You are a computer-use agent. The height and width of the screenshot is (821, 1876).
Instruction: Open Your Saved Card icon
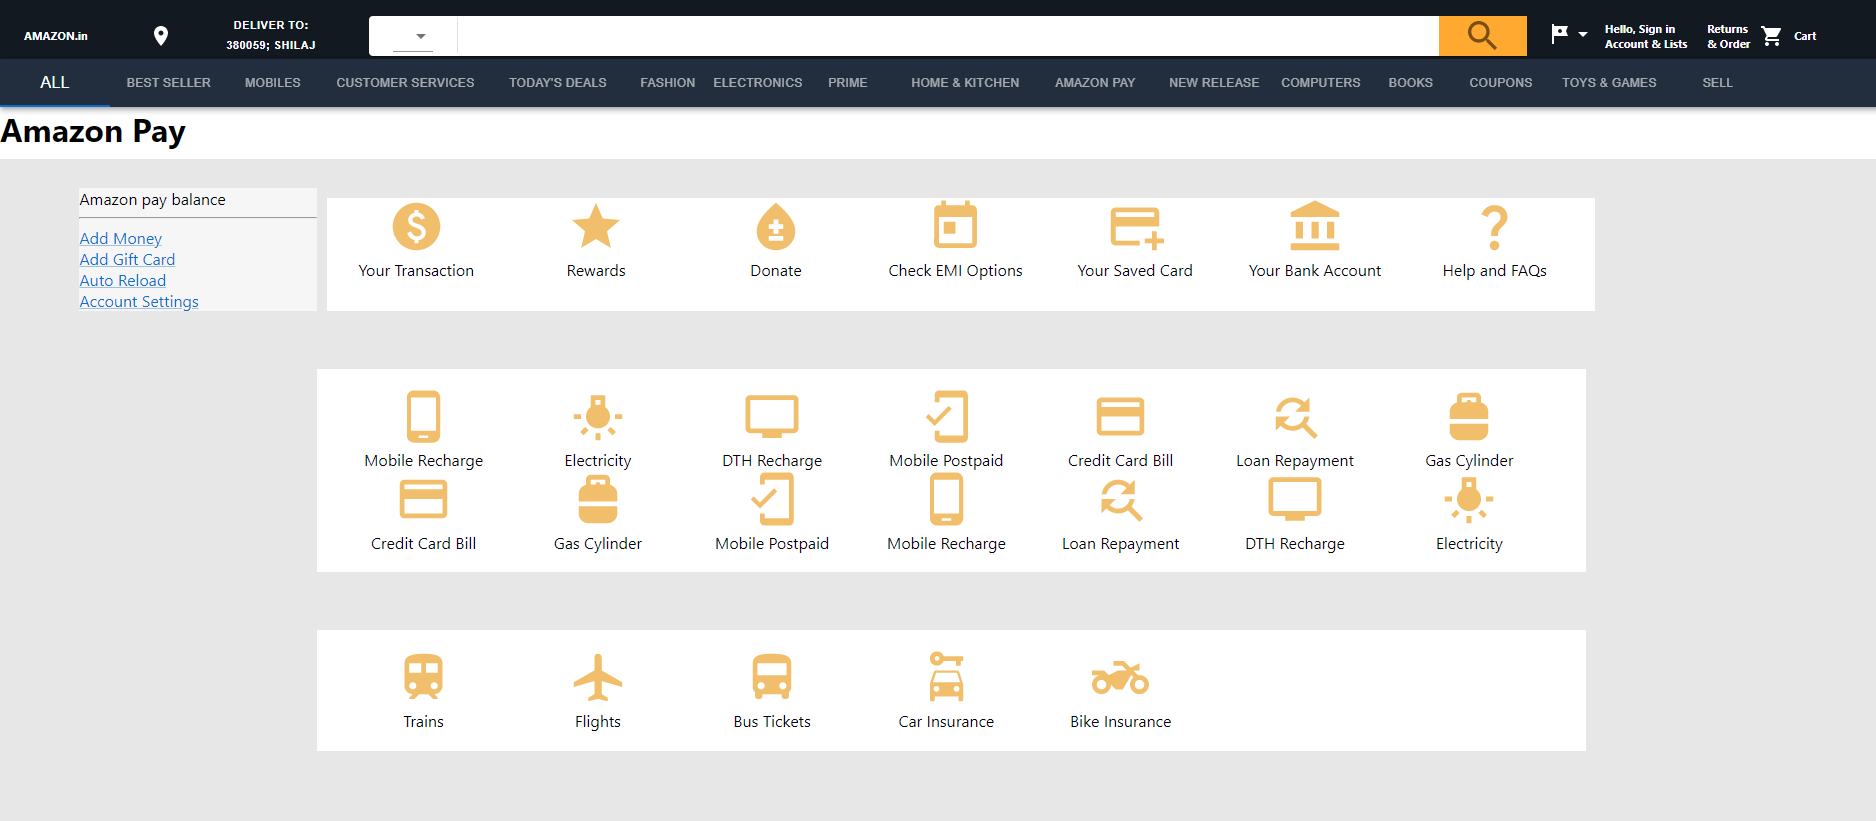[x=1136, y=227]
